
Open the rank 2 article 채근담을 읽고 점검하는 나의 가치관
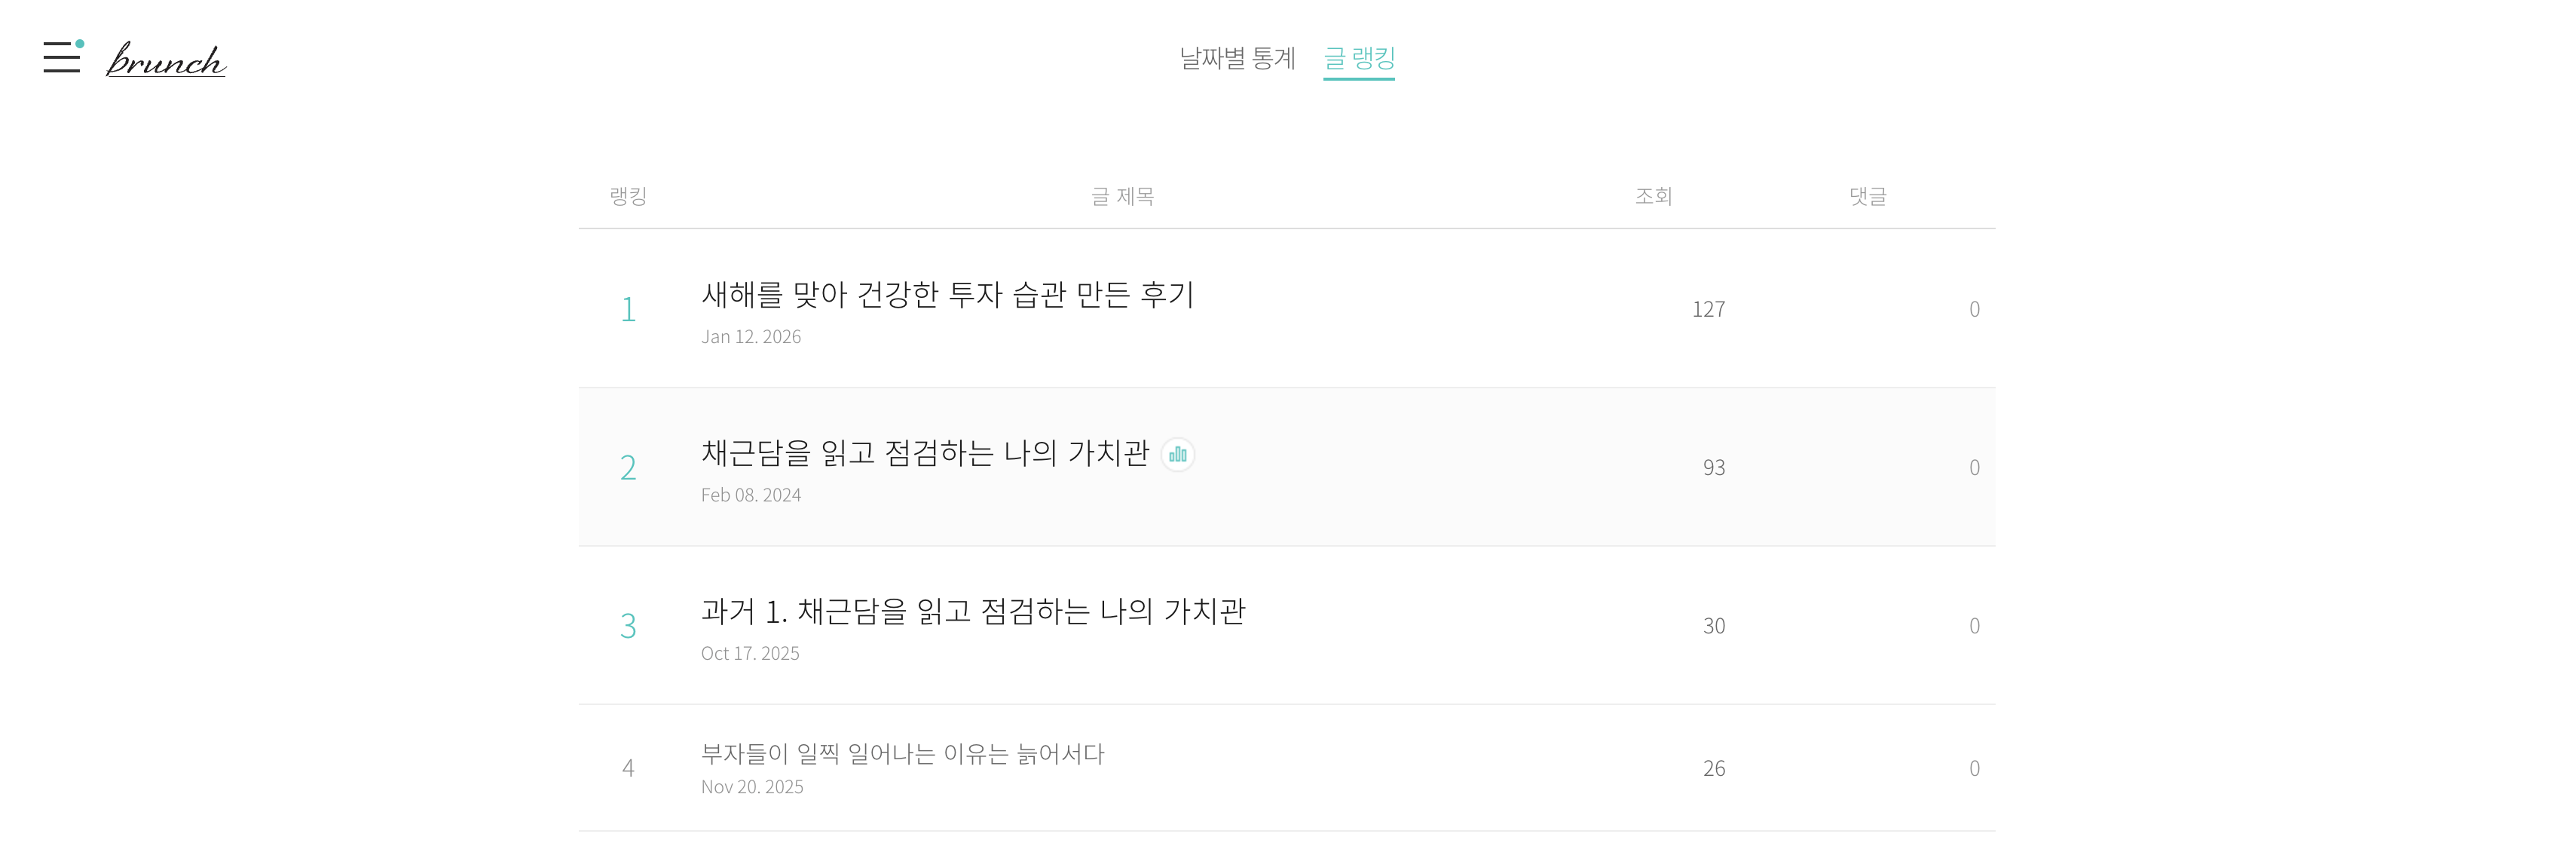925,453
